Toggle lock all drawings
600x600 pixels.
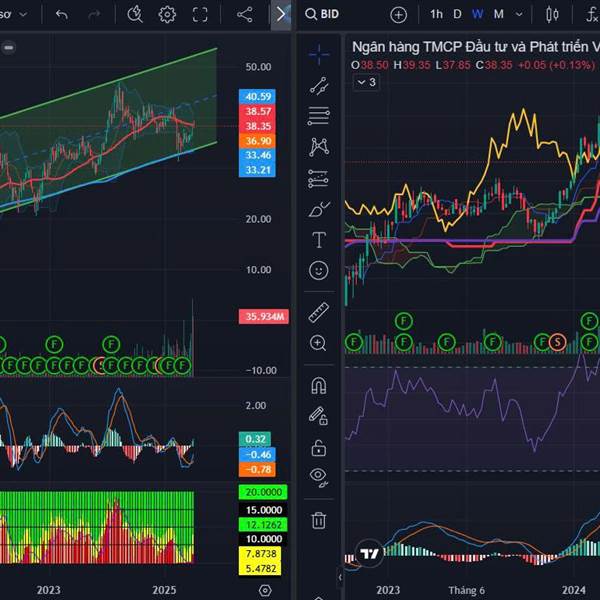tap(319, 447)
